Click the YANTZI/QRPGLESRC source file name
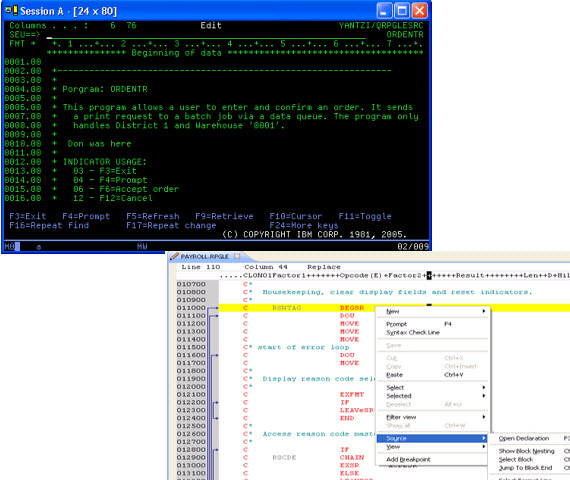Screen dimensions: 570x480 (x=381, y=25)
